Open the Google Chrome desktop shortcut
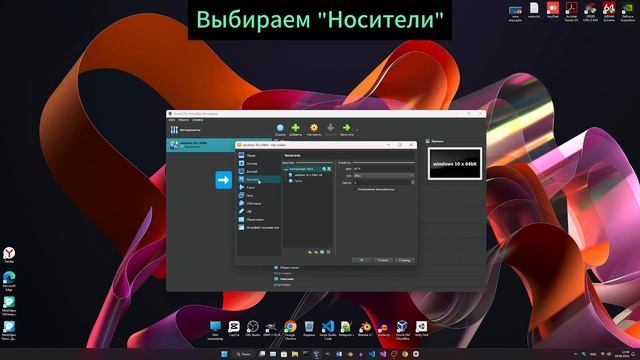The width and height of the screenshot is (640, 360). pyautogui.click(x=290, y=330)
